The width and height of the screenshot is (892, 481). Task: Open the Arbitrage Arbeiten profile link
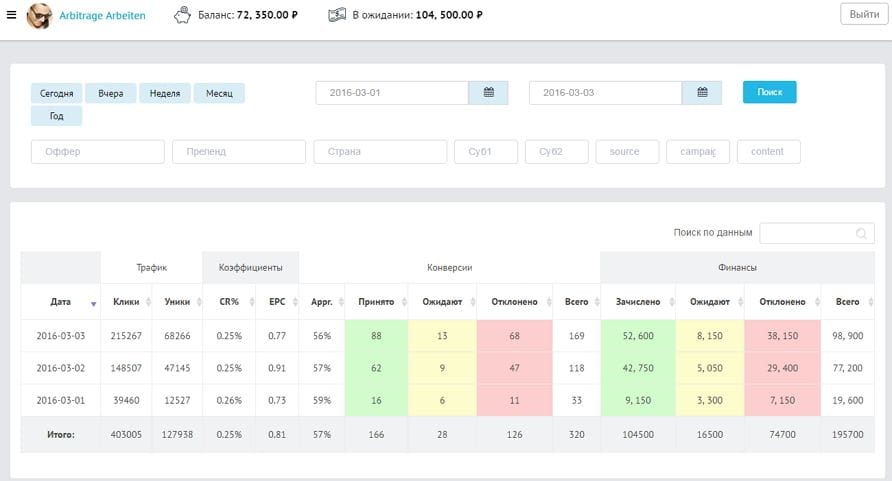point(102,15)
